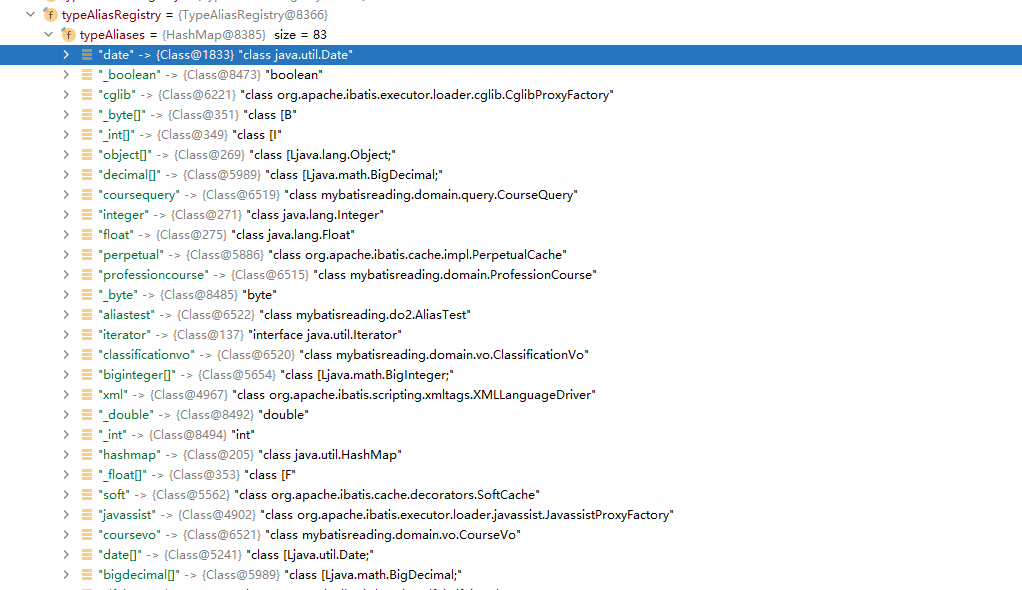Click the map entry icon beside "date"
Screen dimensions: 1022x590
coord(87,55)
